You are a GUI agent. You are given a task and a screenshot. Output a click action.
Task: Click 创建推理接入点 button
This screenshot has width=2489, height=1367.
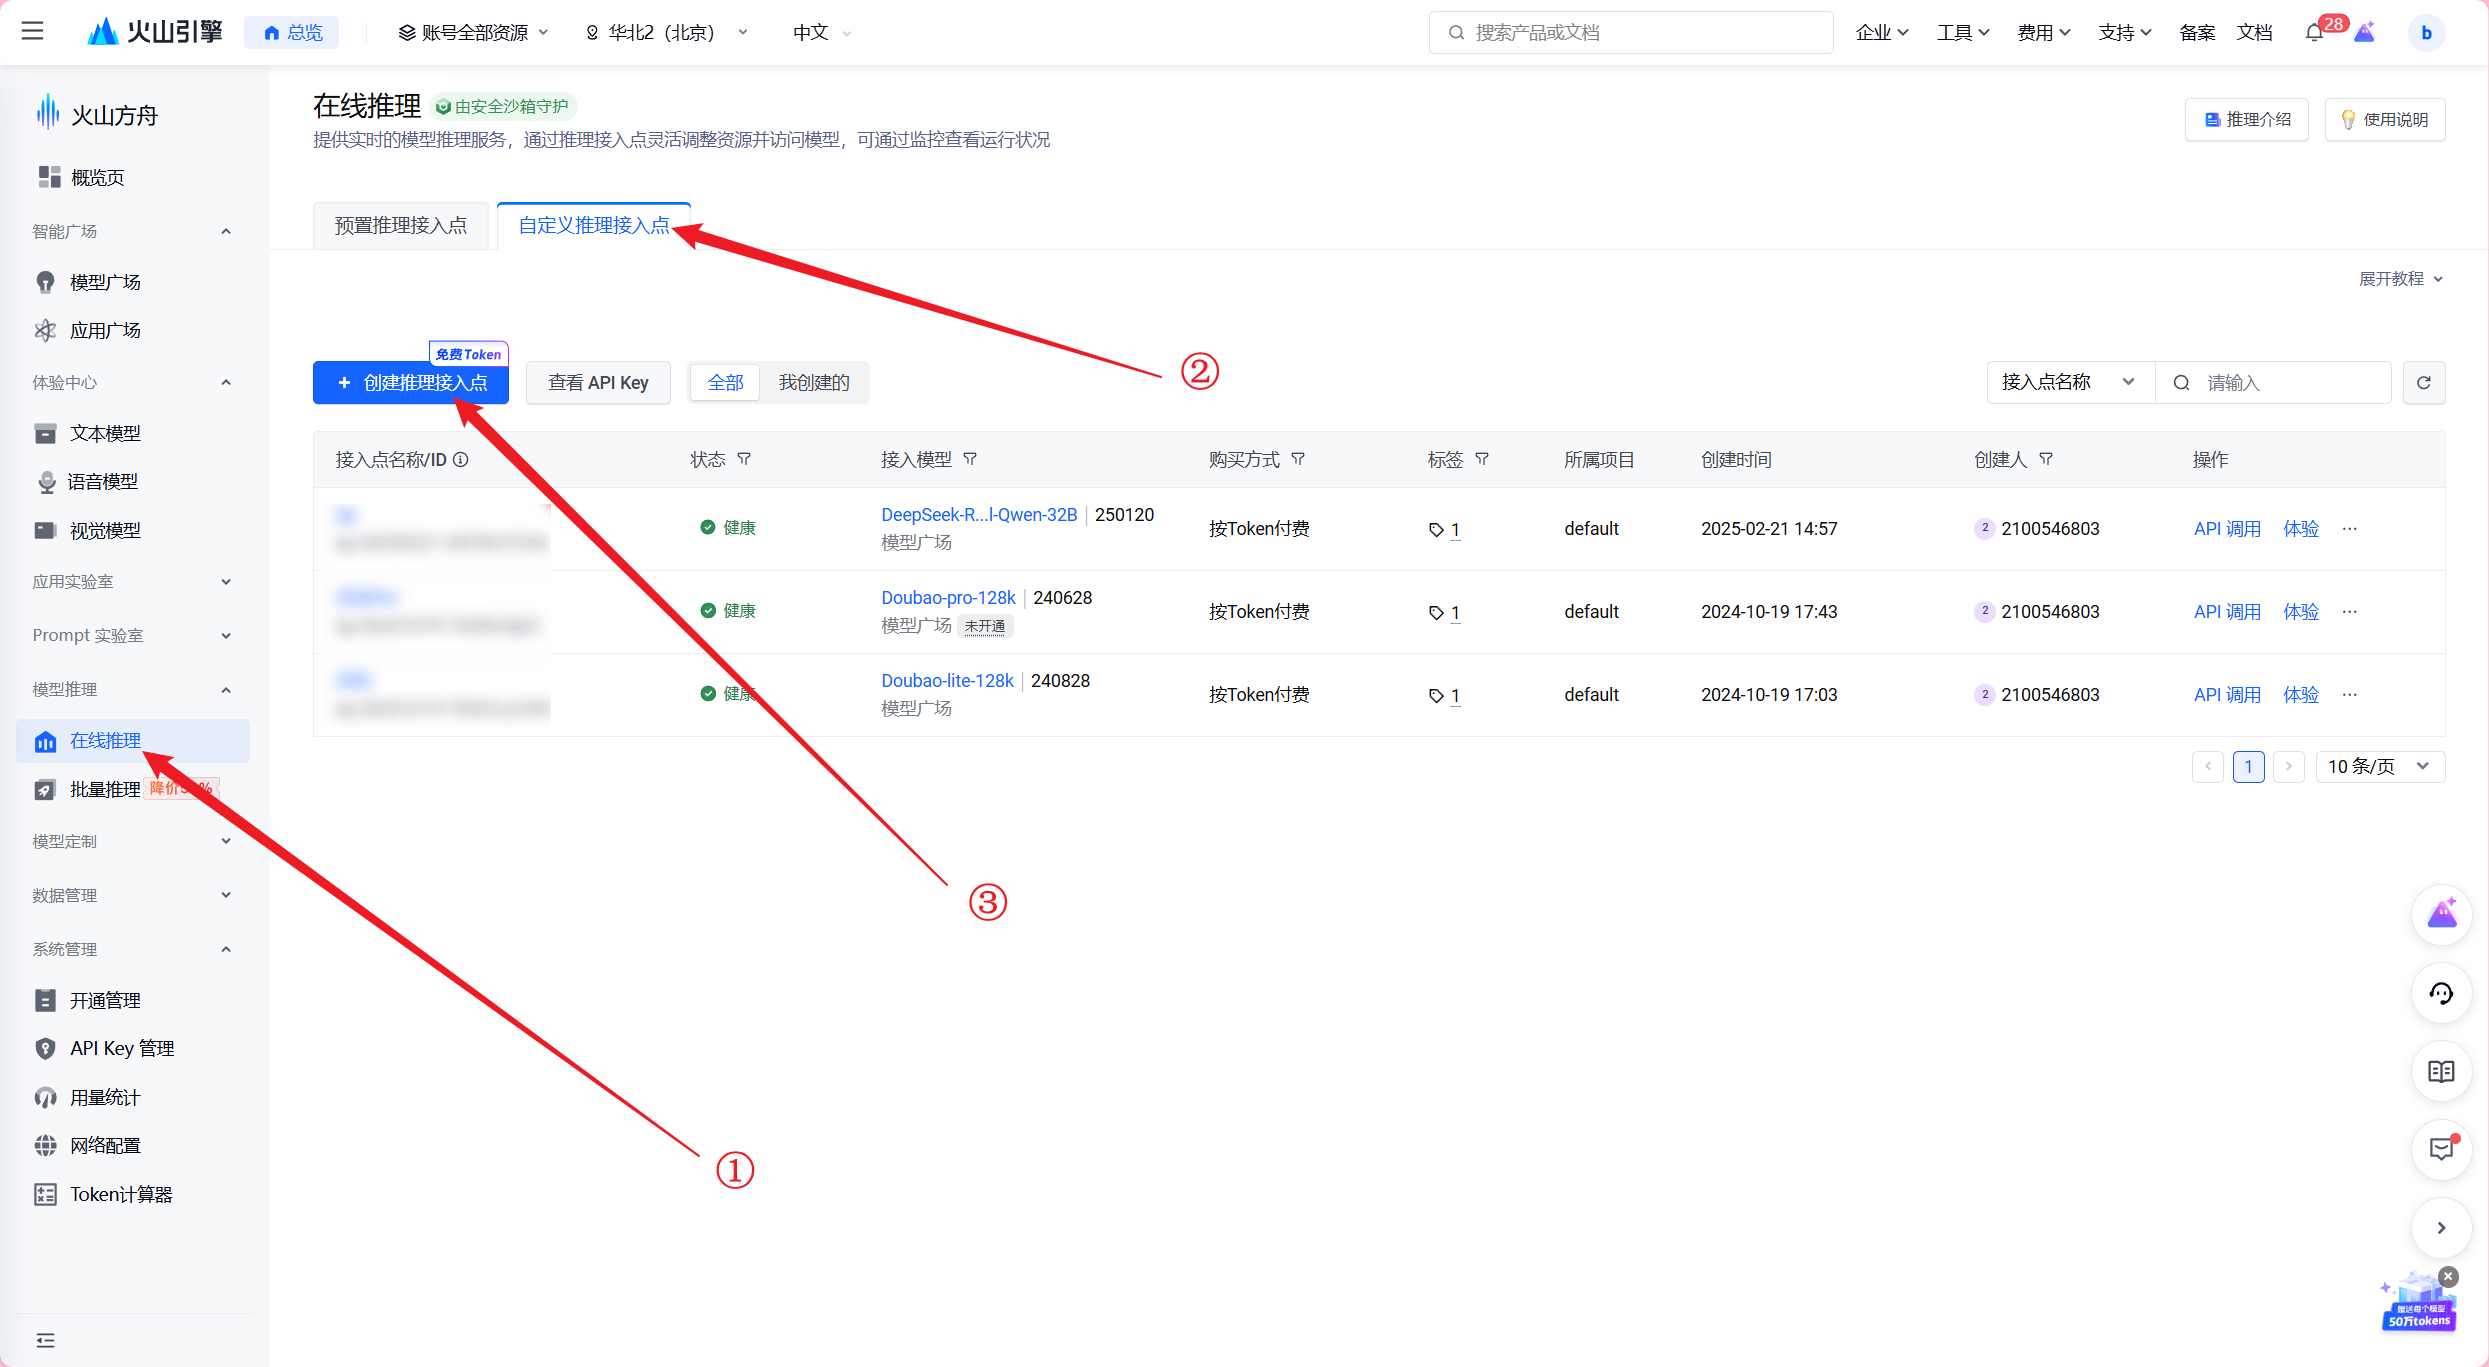click(411, 382)
